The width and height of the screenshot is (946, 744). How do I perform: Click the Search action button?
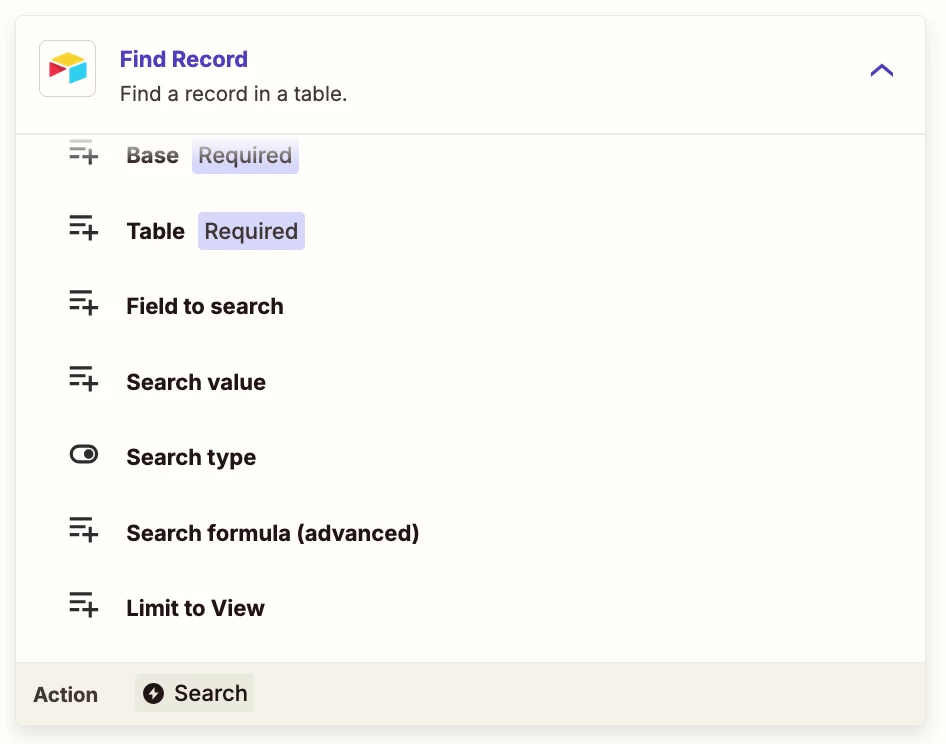(194, 693)
